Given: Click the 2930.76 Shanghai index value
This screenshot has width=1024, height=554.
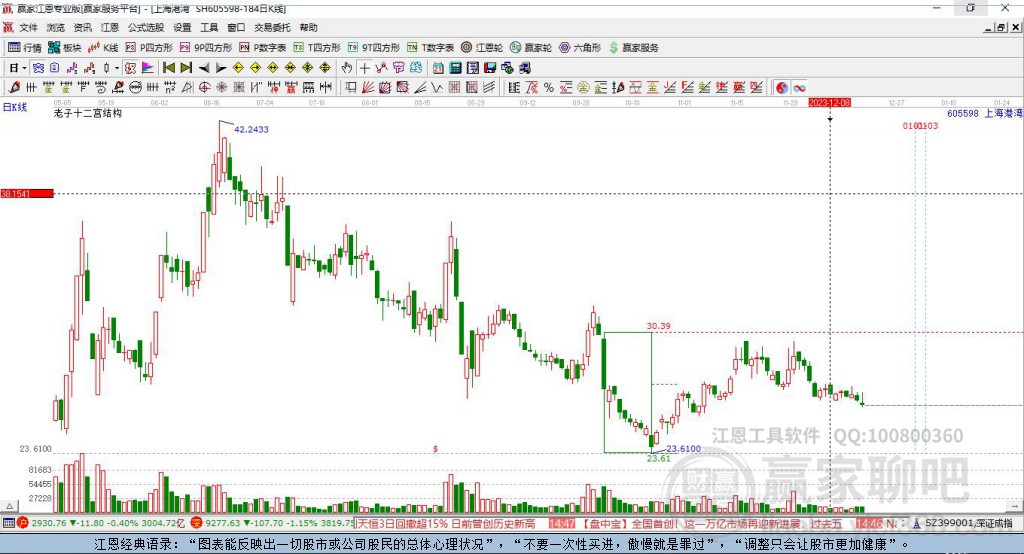Looking at the screenshot, I should (x=49, y=523).
